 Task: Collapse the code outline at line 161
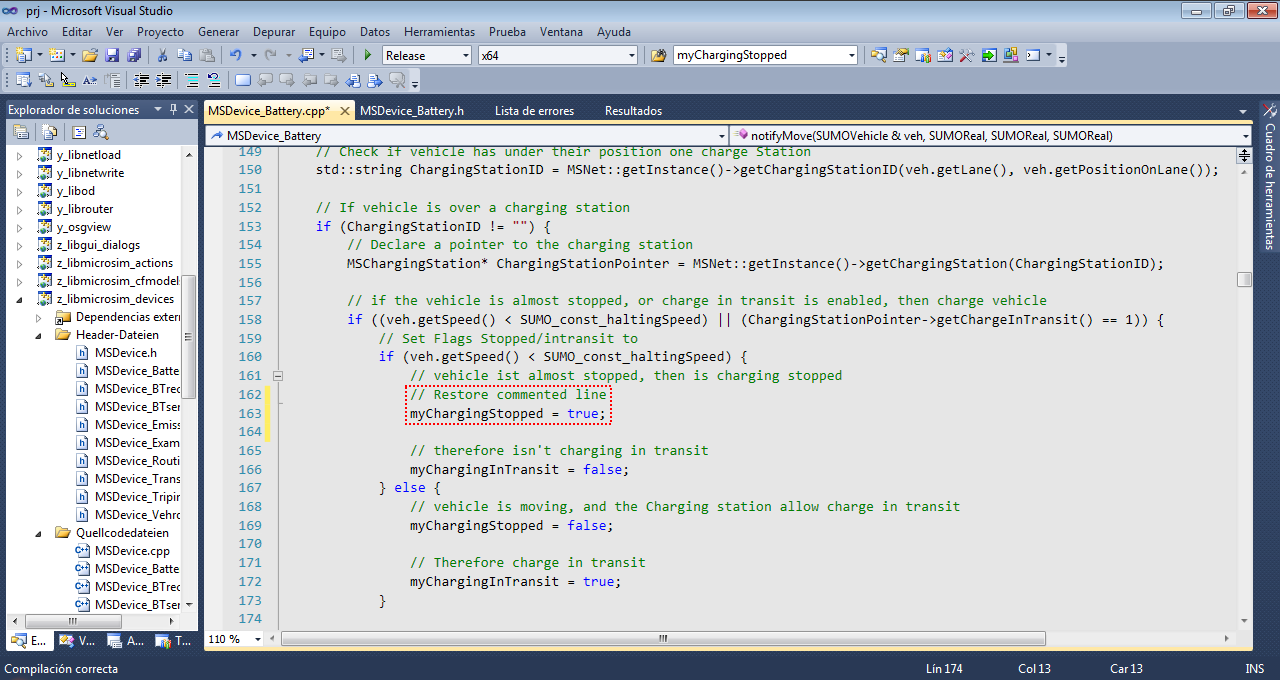(x=278, y=376)
